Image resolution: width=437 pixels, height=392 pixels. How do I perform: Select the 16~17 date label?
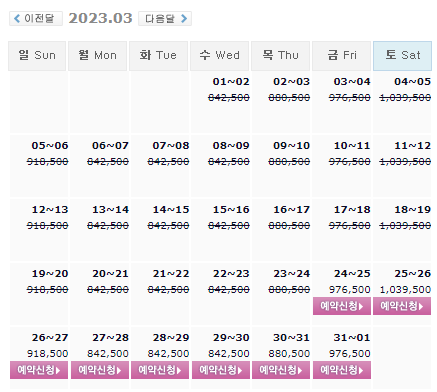pyautogui.click(x=291, y=210)
